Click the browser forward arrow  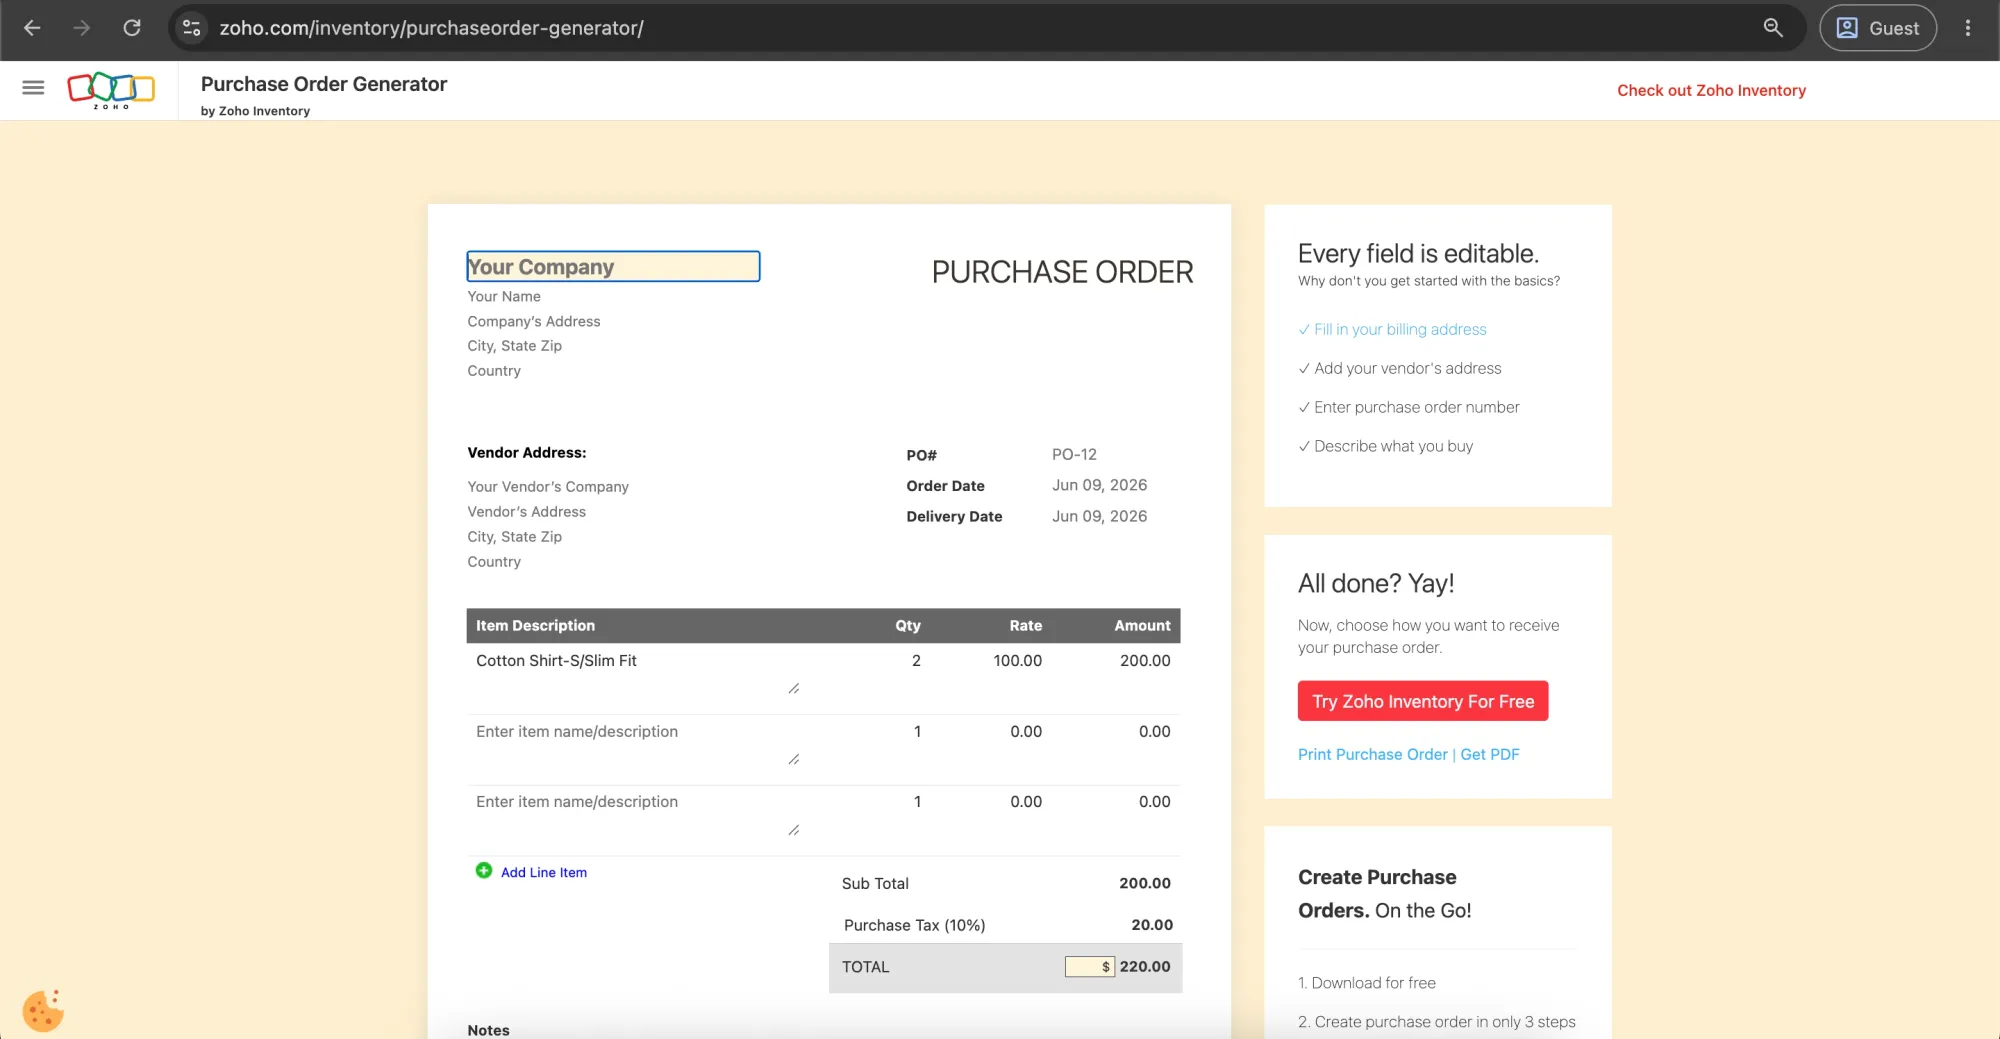tap(82, 28)
